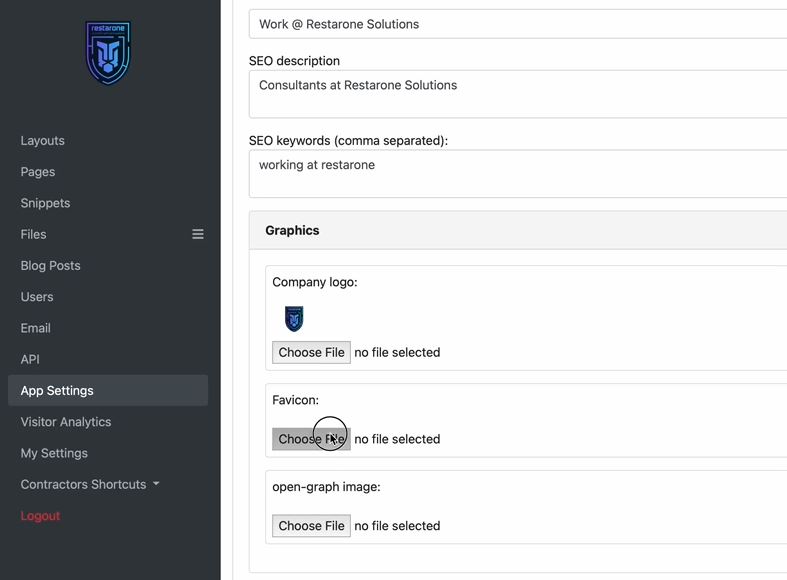Choose a file for Favicon
The image size is (787, 580).
pos(311,439)
